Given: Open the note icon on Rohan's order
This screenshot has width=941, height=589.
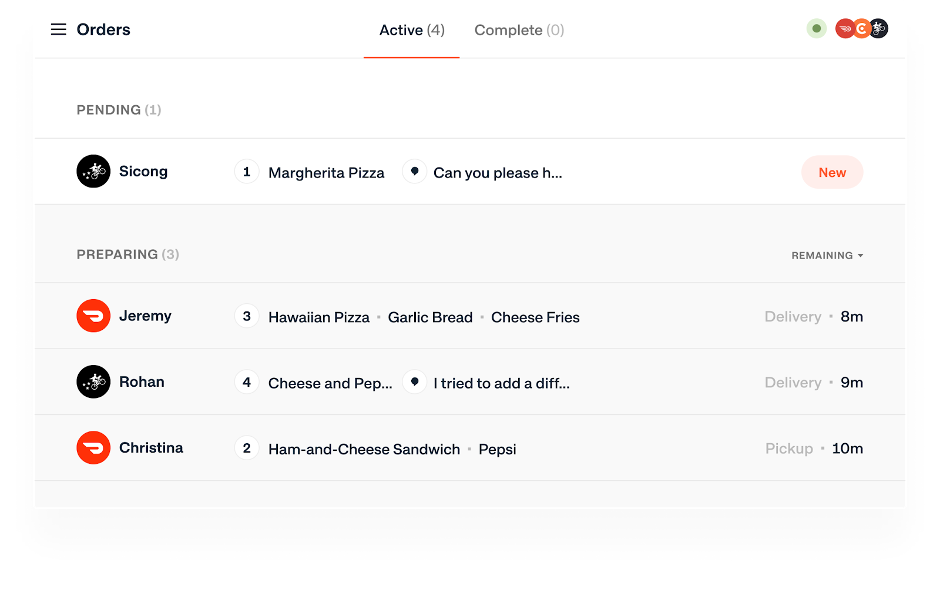Looking at the screenshot, I should [414, 382].
